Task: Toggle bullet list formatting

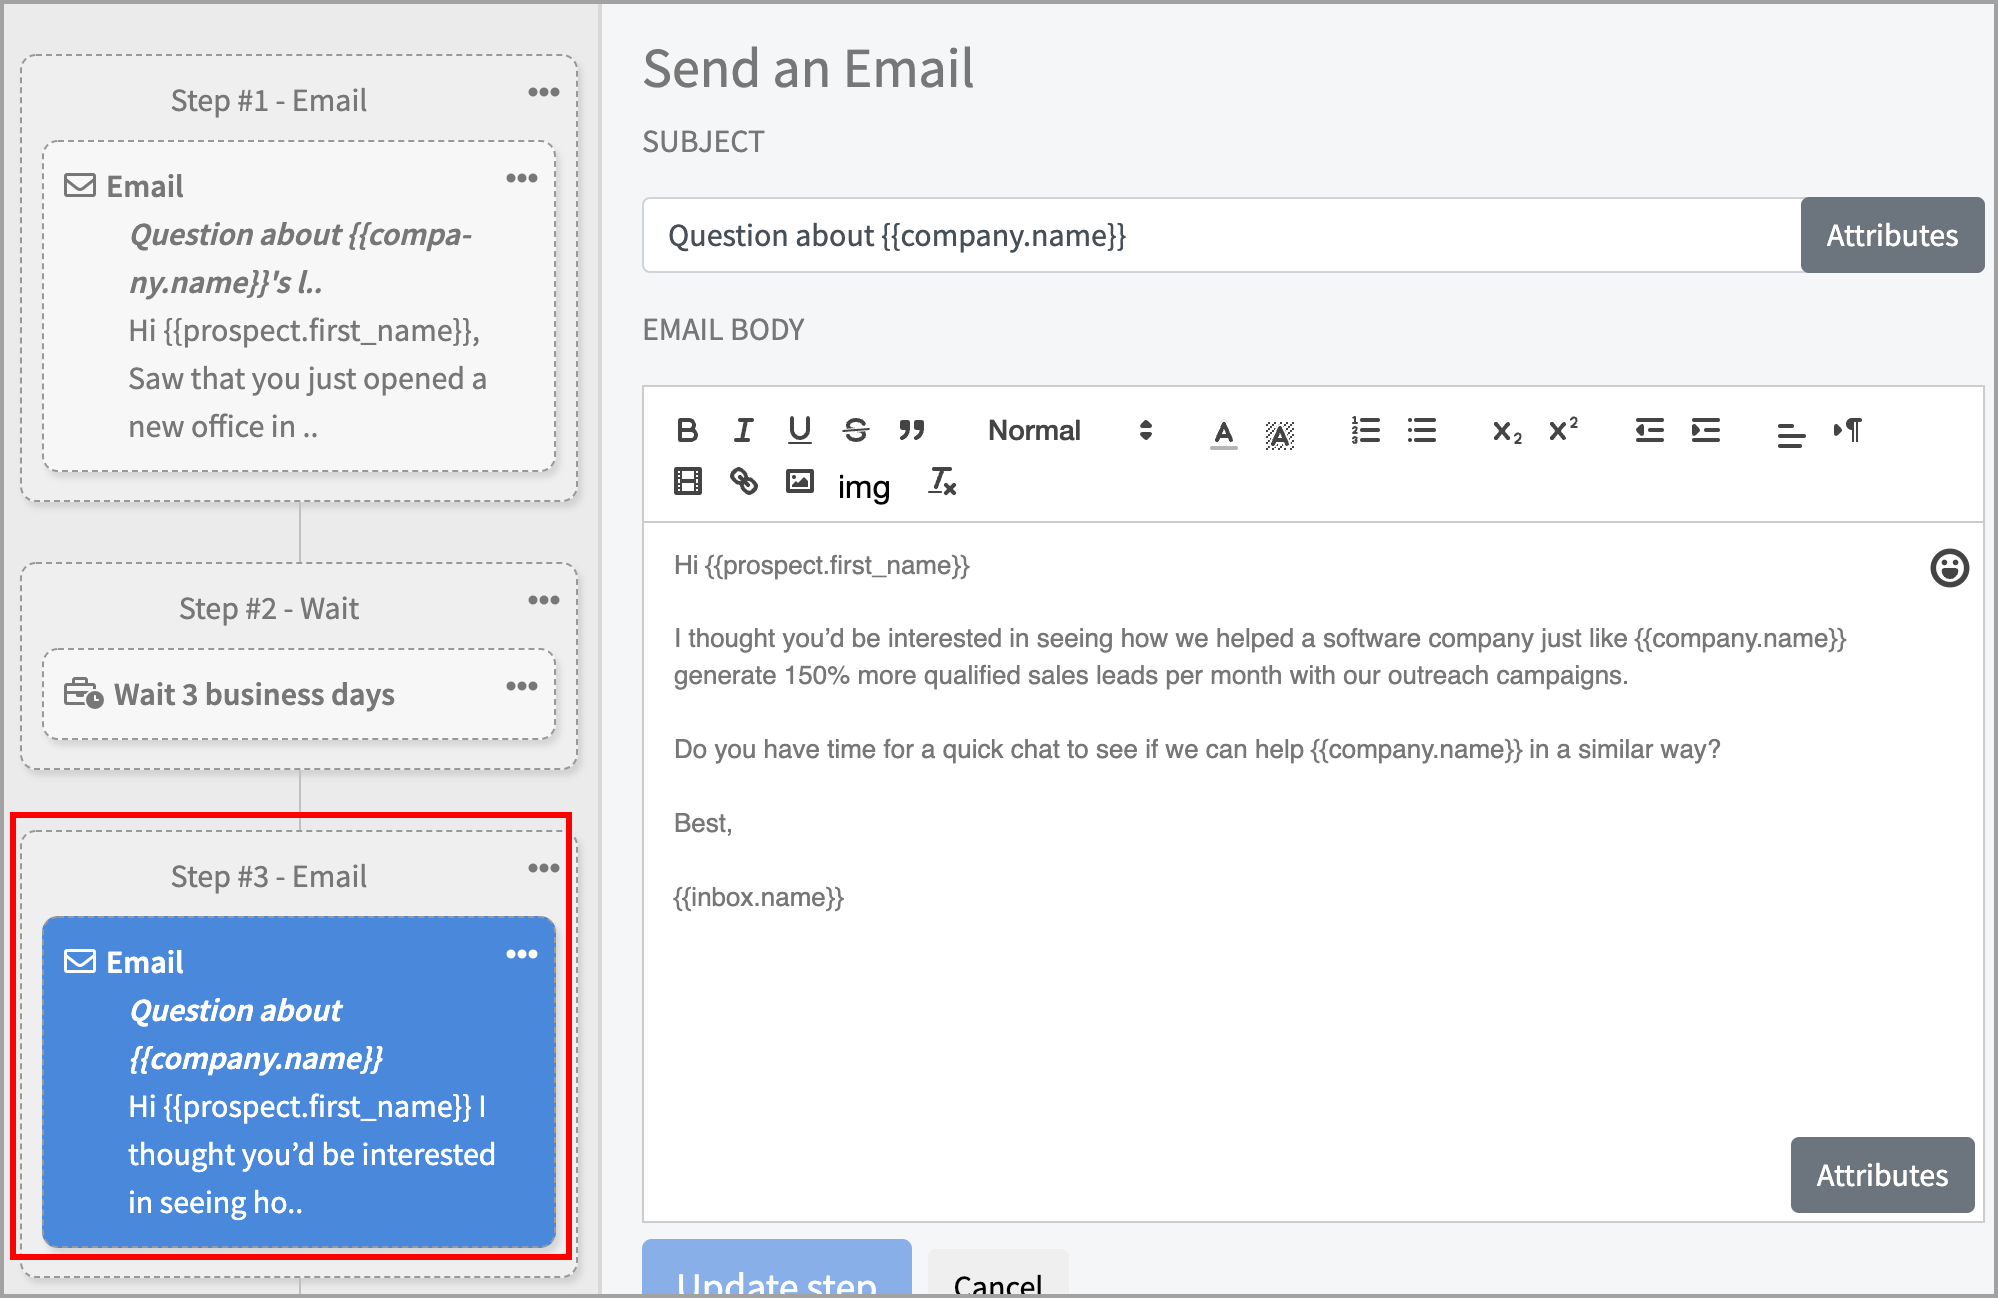Action: pos(1421,431)
